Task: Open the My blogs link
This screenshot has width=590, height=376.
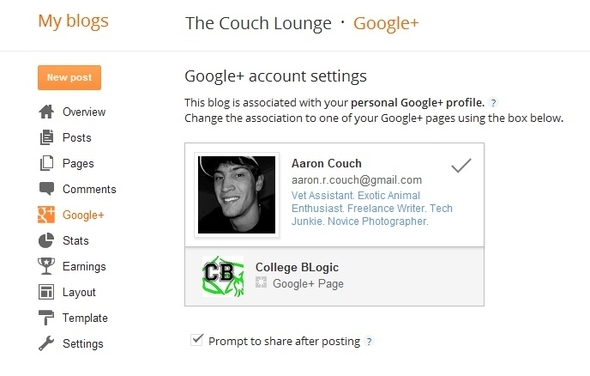Action: click(x=73, y=21)
